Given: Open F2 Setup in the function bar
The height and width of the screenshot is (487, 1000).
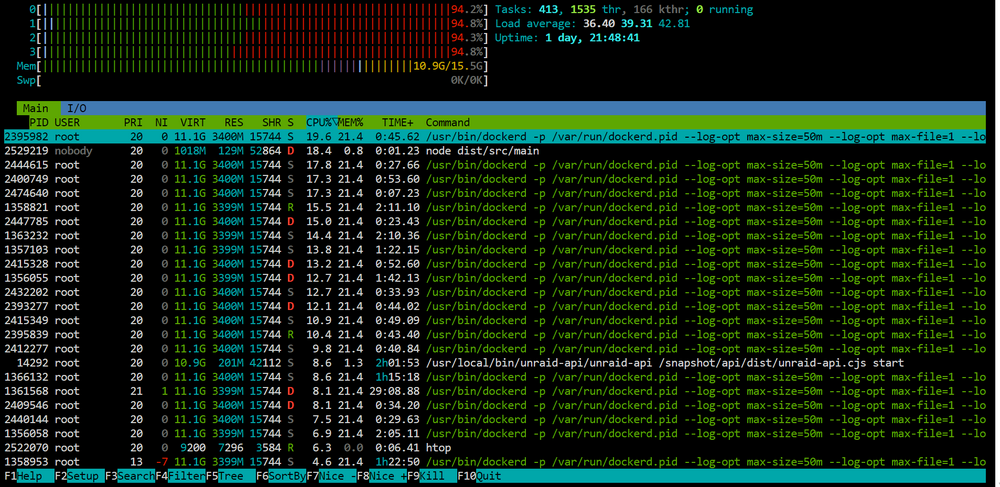Looking at the screenshot, I should pos(80,476).
